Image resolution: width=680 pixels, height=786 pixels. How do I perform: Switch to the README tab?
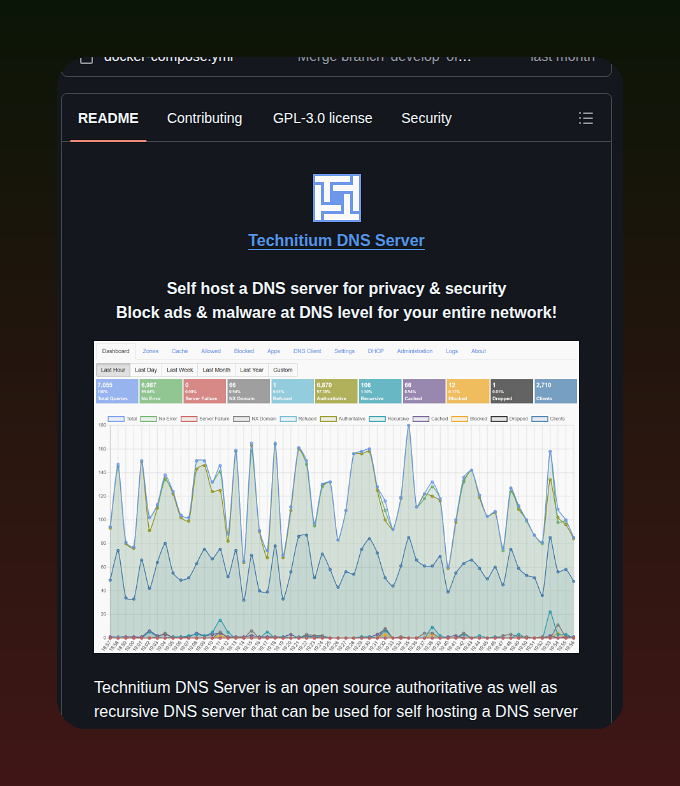(x=108, y=118)
